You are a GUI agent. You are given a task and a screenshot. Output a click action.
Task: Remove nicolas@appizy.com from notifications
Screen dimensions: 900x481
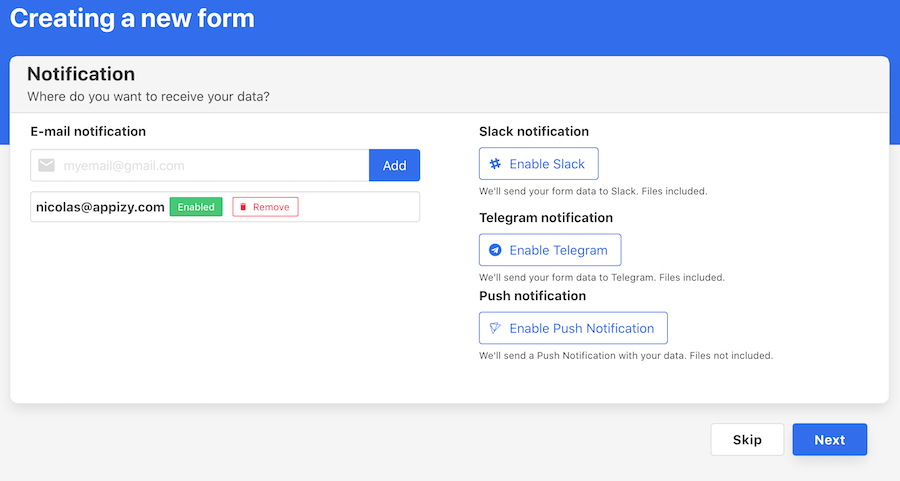[265, 207]
